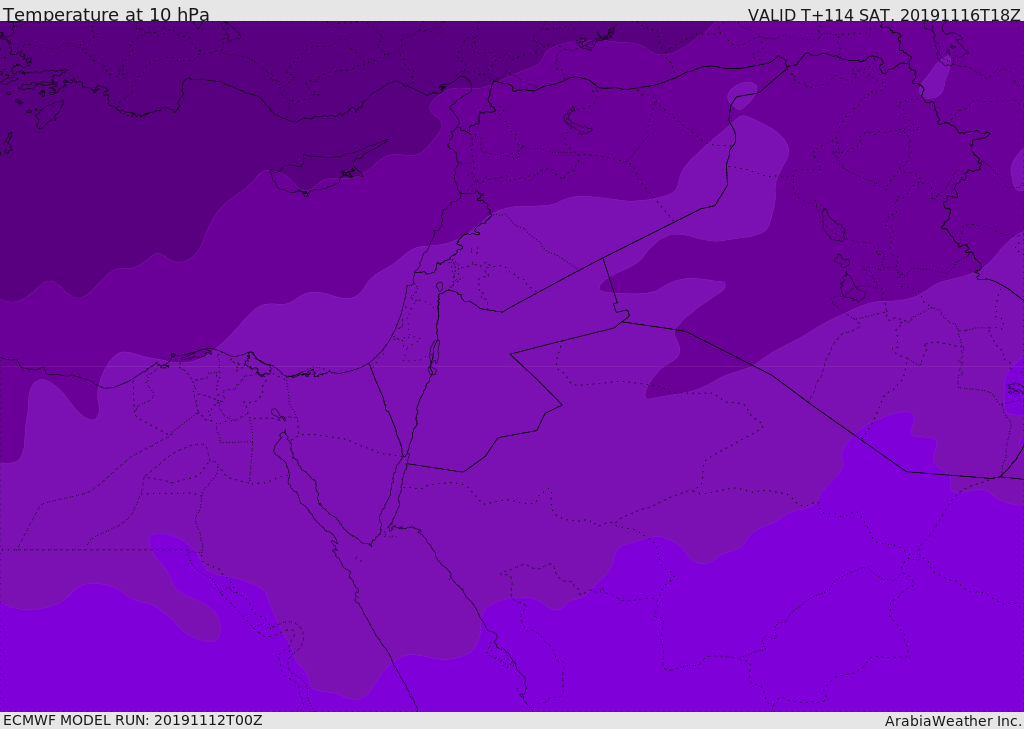
Task: Click the 'ArabiaWeather Inc' credit text
Action: 953,721
